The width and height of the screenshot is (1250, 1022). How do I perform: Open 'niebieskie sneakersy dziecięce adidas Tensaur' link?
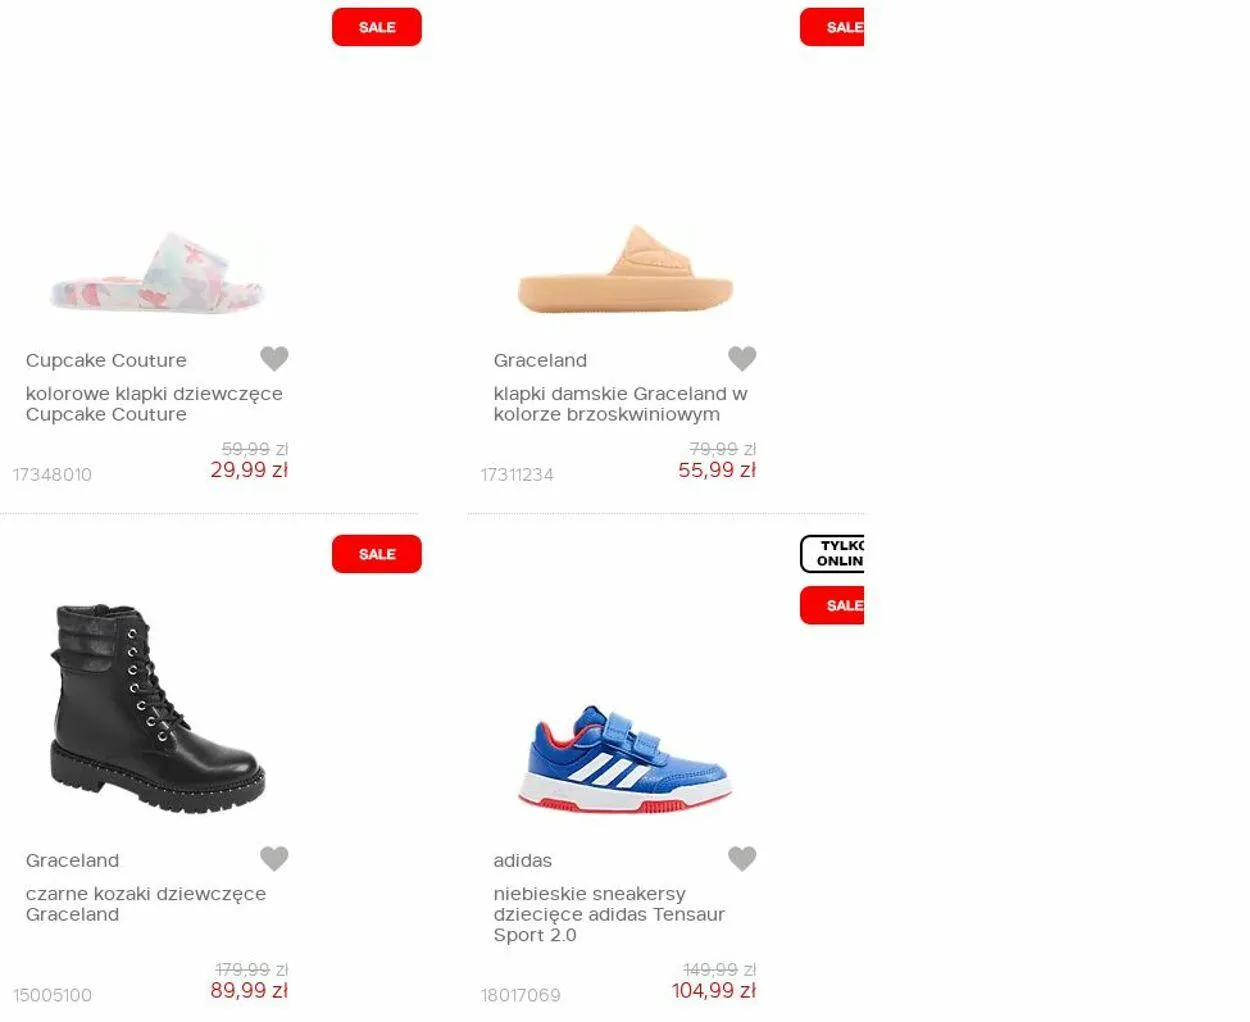pyautogui.click(x=608, y=914)
